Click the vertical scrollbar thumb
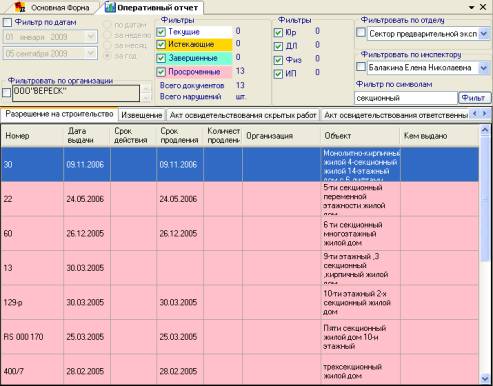The width and height of the screenshot is (493, 386). (485, 198)
